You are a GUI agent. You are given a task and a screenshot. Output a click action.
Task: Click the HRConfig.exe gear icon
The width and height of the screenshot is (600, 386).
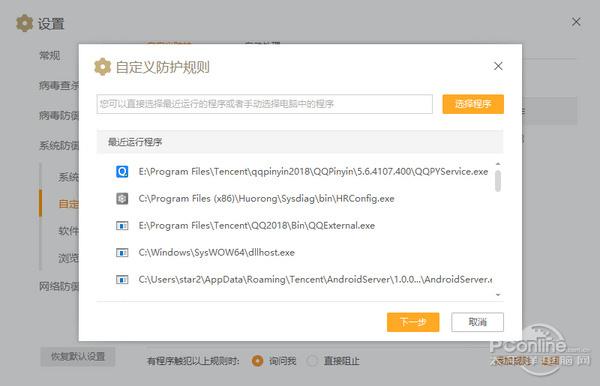pos(122,199)
